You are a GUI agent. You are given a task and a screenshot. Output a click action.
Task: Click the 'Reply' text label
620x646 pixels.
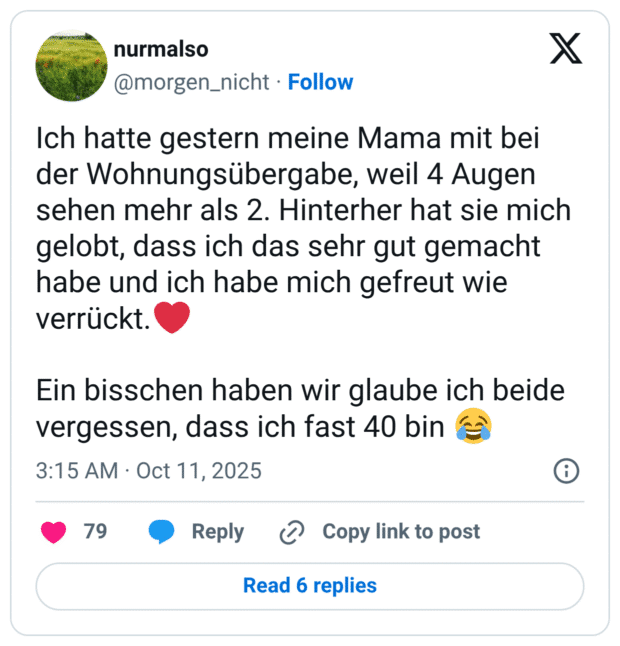click(218, 532)
